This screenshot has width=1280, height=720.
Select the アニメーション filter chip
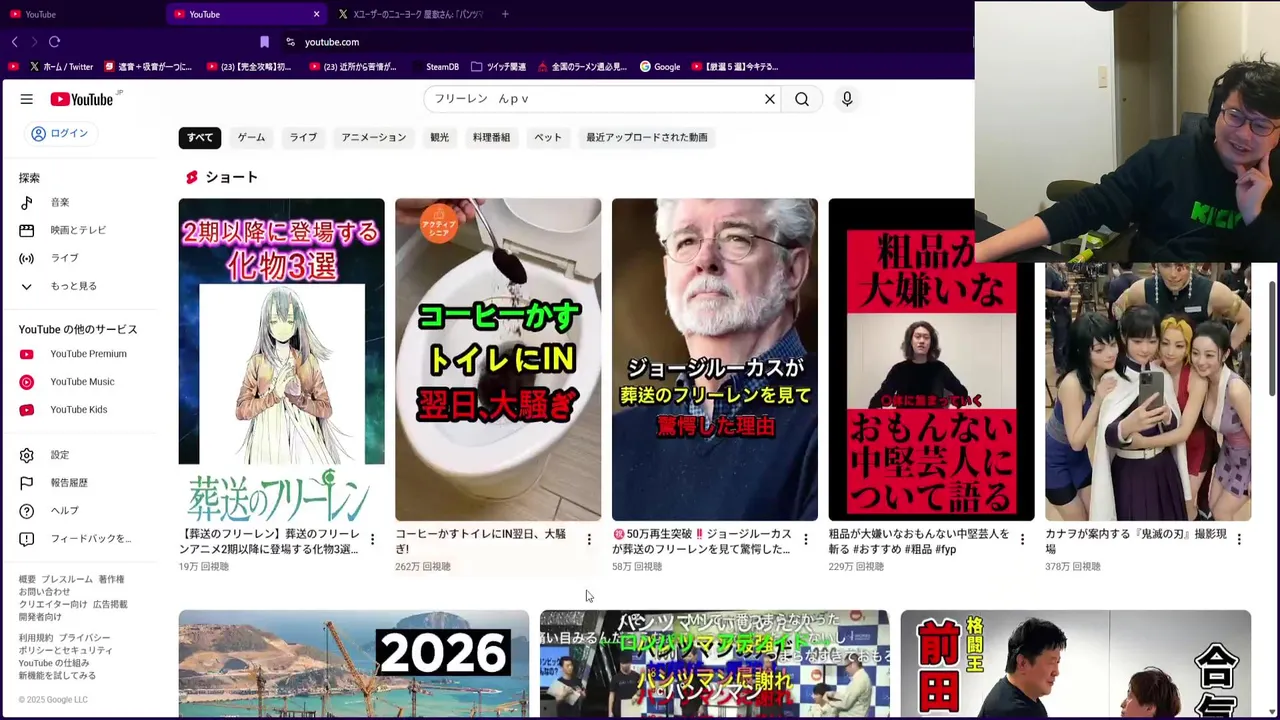[x=374, y=137]
